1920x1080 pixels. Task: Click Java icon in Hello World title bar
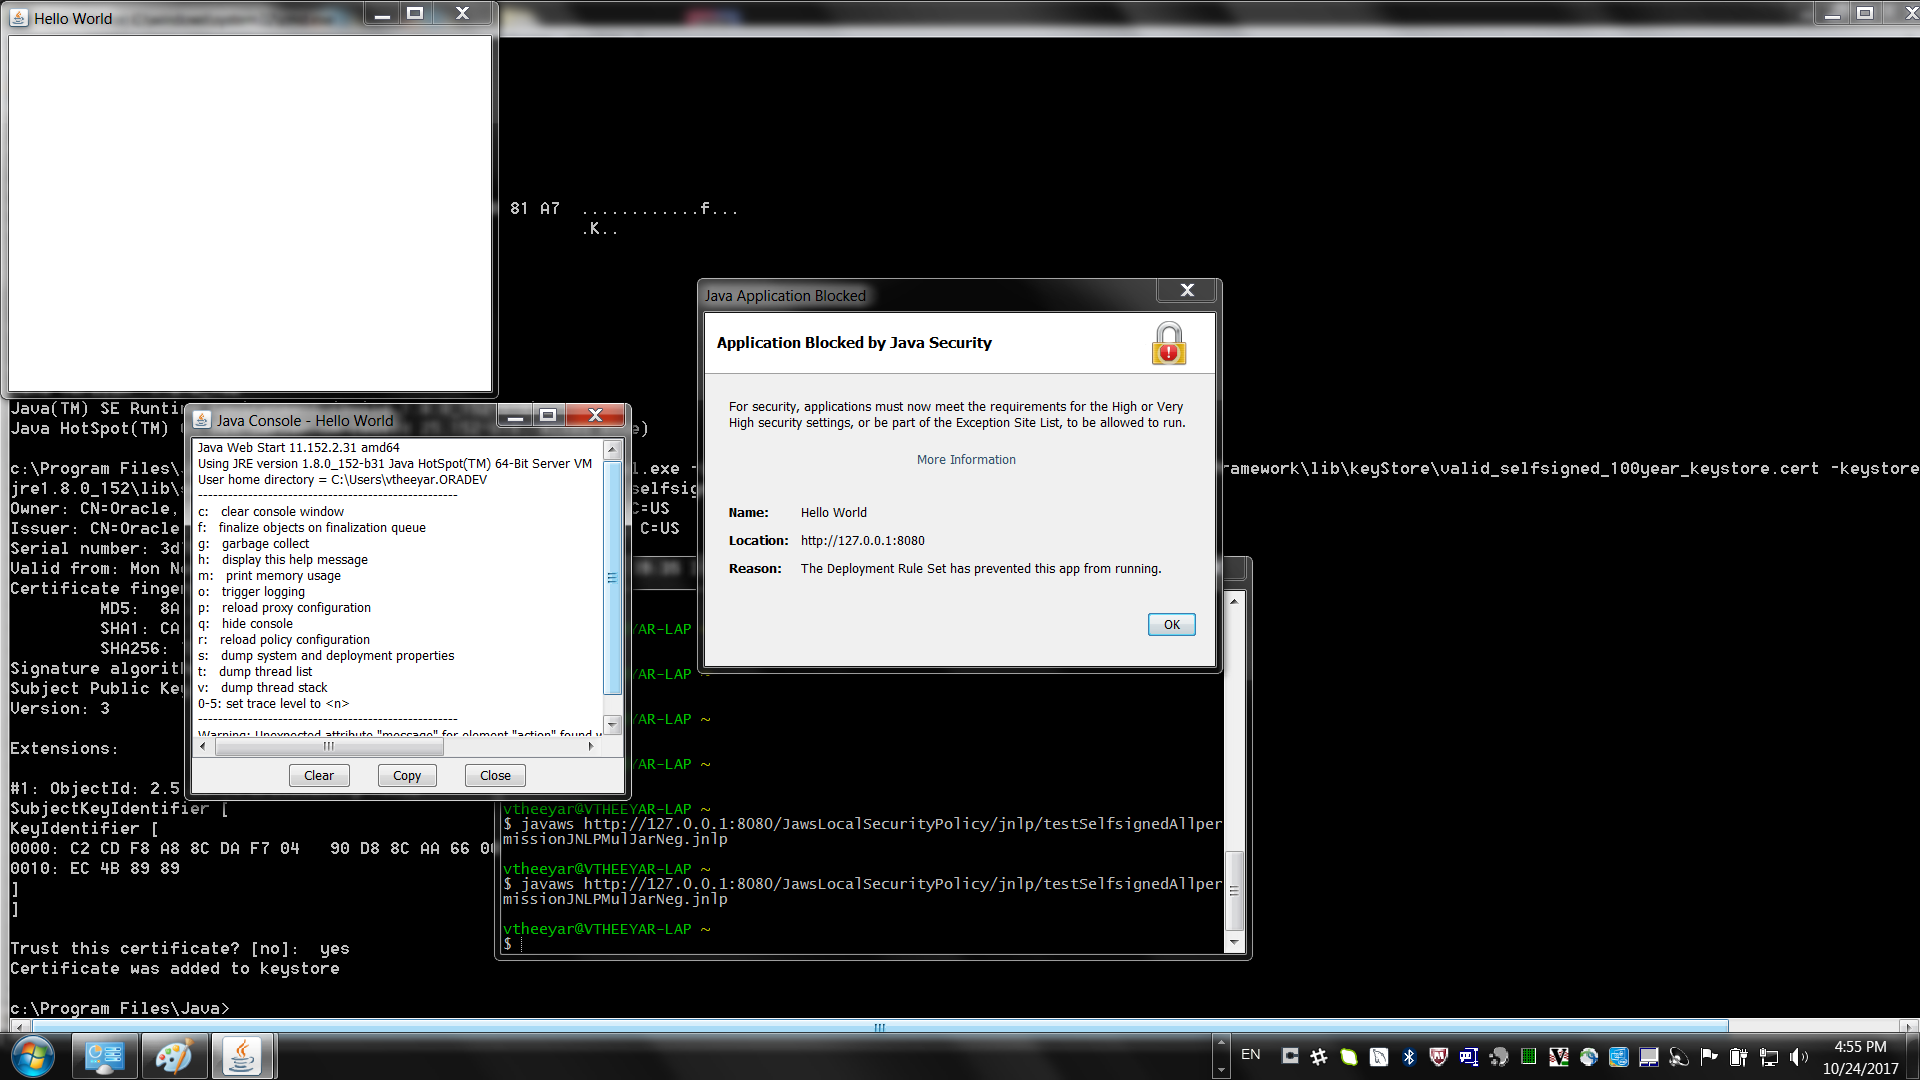pos(19,18)
